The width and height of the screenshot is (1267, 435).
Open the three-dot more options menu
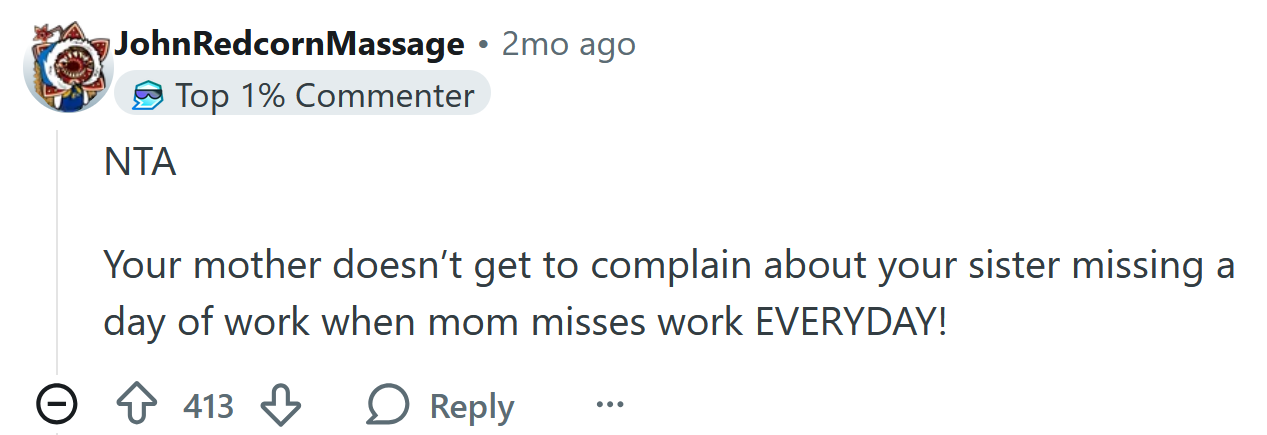pyautogui.click(x=609, y=406)
